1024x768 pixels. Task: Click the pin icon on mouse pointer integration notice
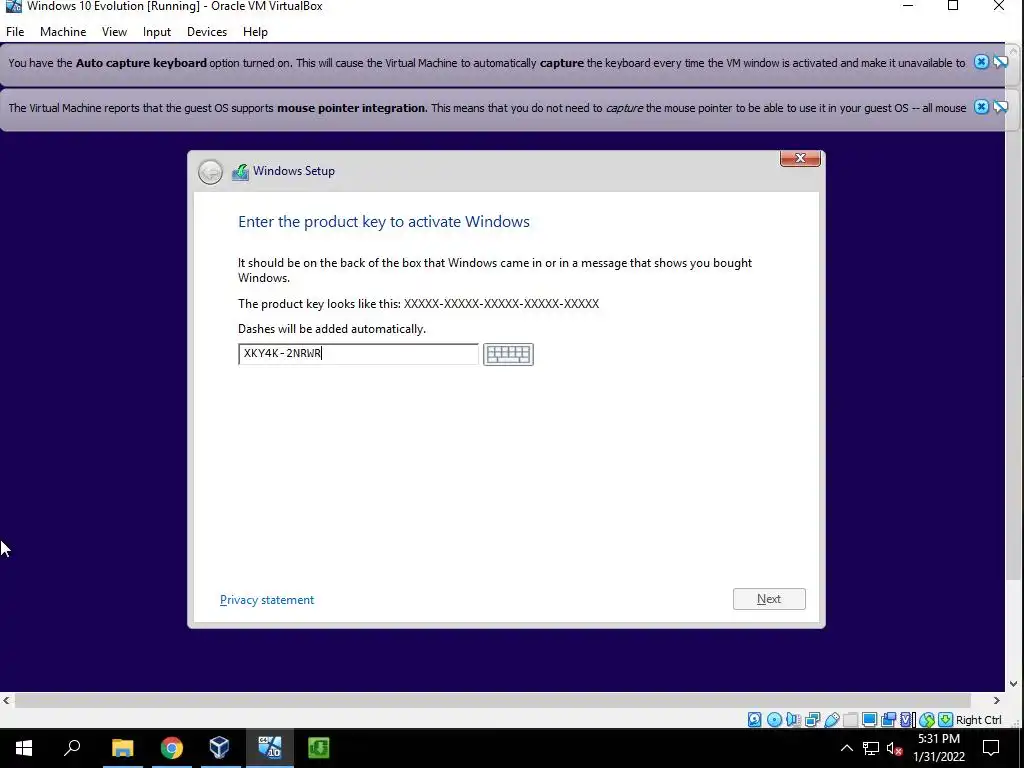(1000, 106)
